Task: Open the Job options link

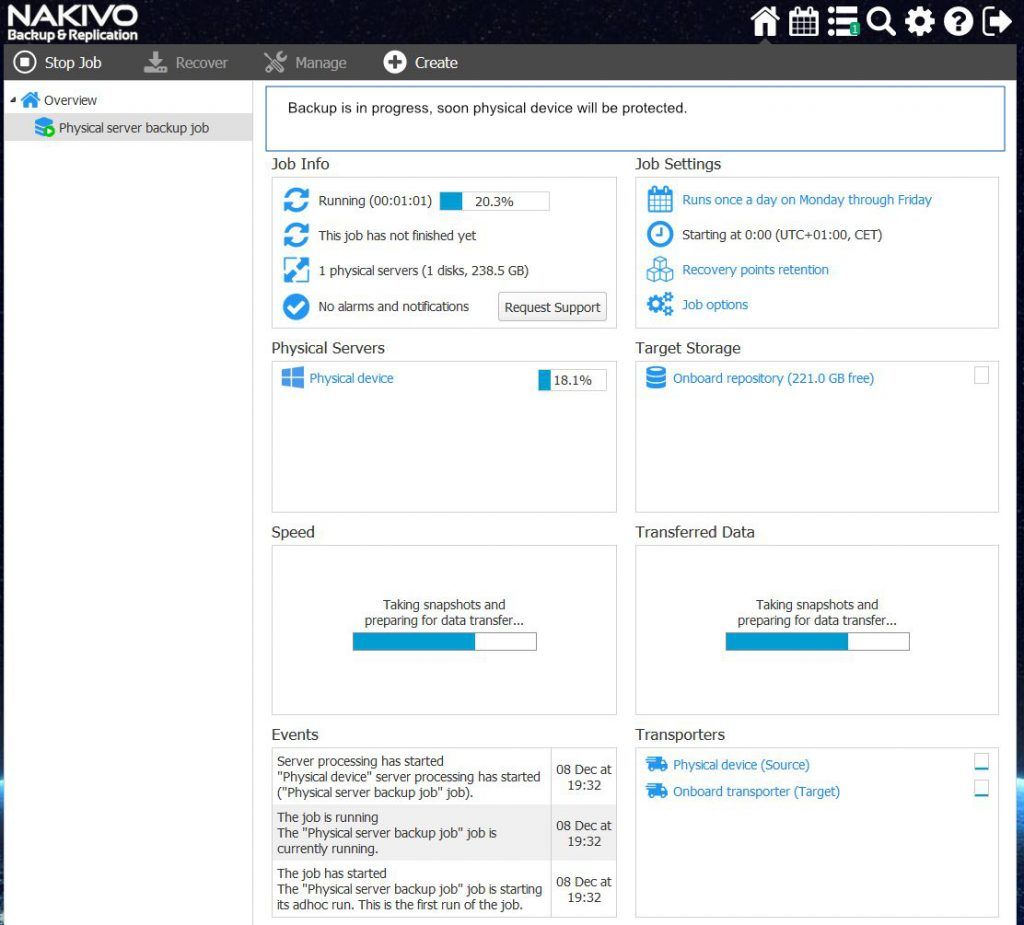Action: pyautogui.click(x=715, y=304)
